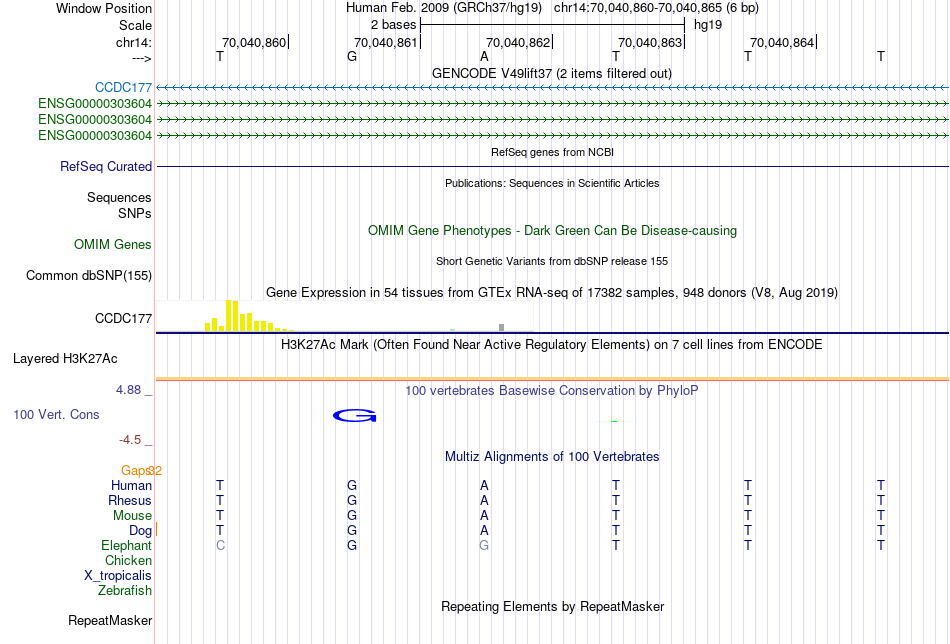
Task: Click the orange Gaps label
Action: pyautogui.click(x=136, y=471)
